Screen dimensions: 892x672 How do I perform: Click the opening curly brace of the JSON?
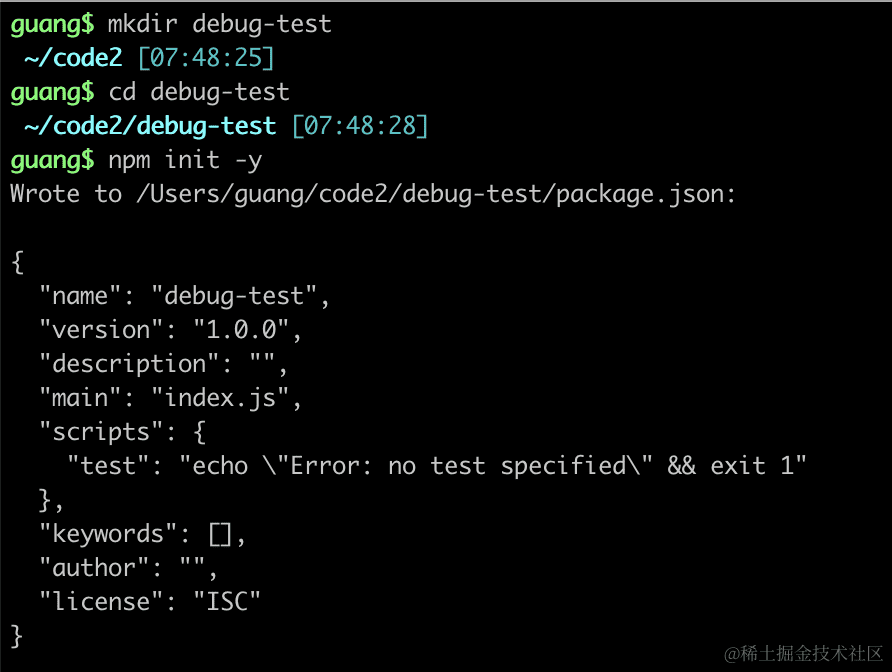(x=17, y=262)
